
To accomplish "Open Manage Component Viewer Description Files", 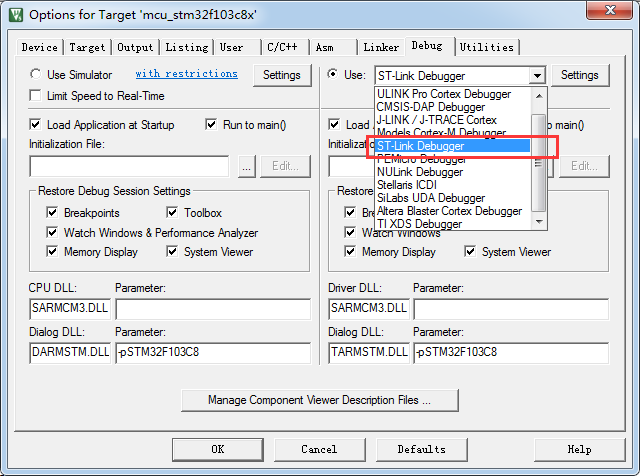I will click(x=319, y=400).
